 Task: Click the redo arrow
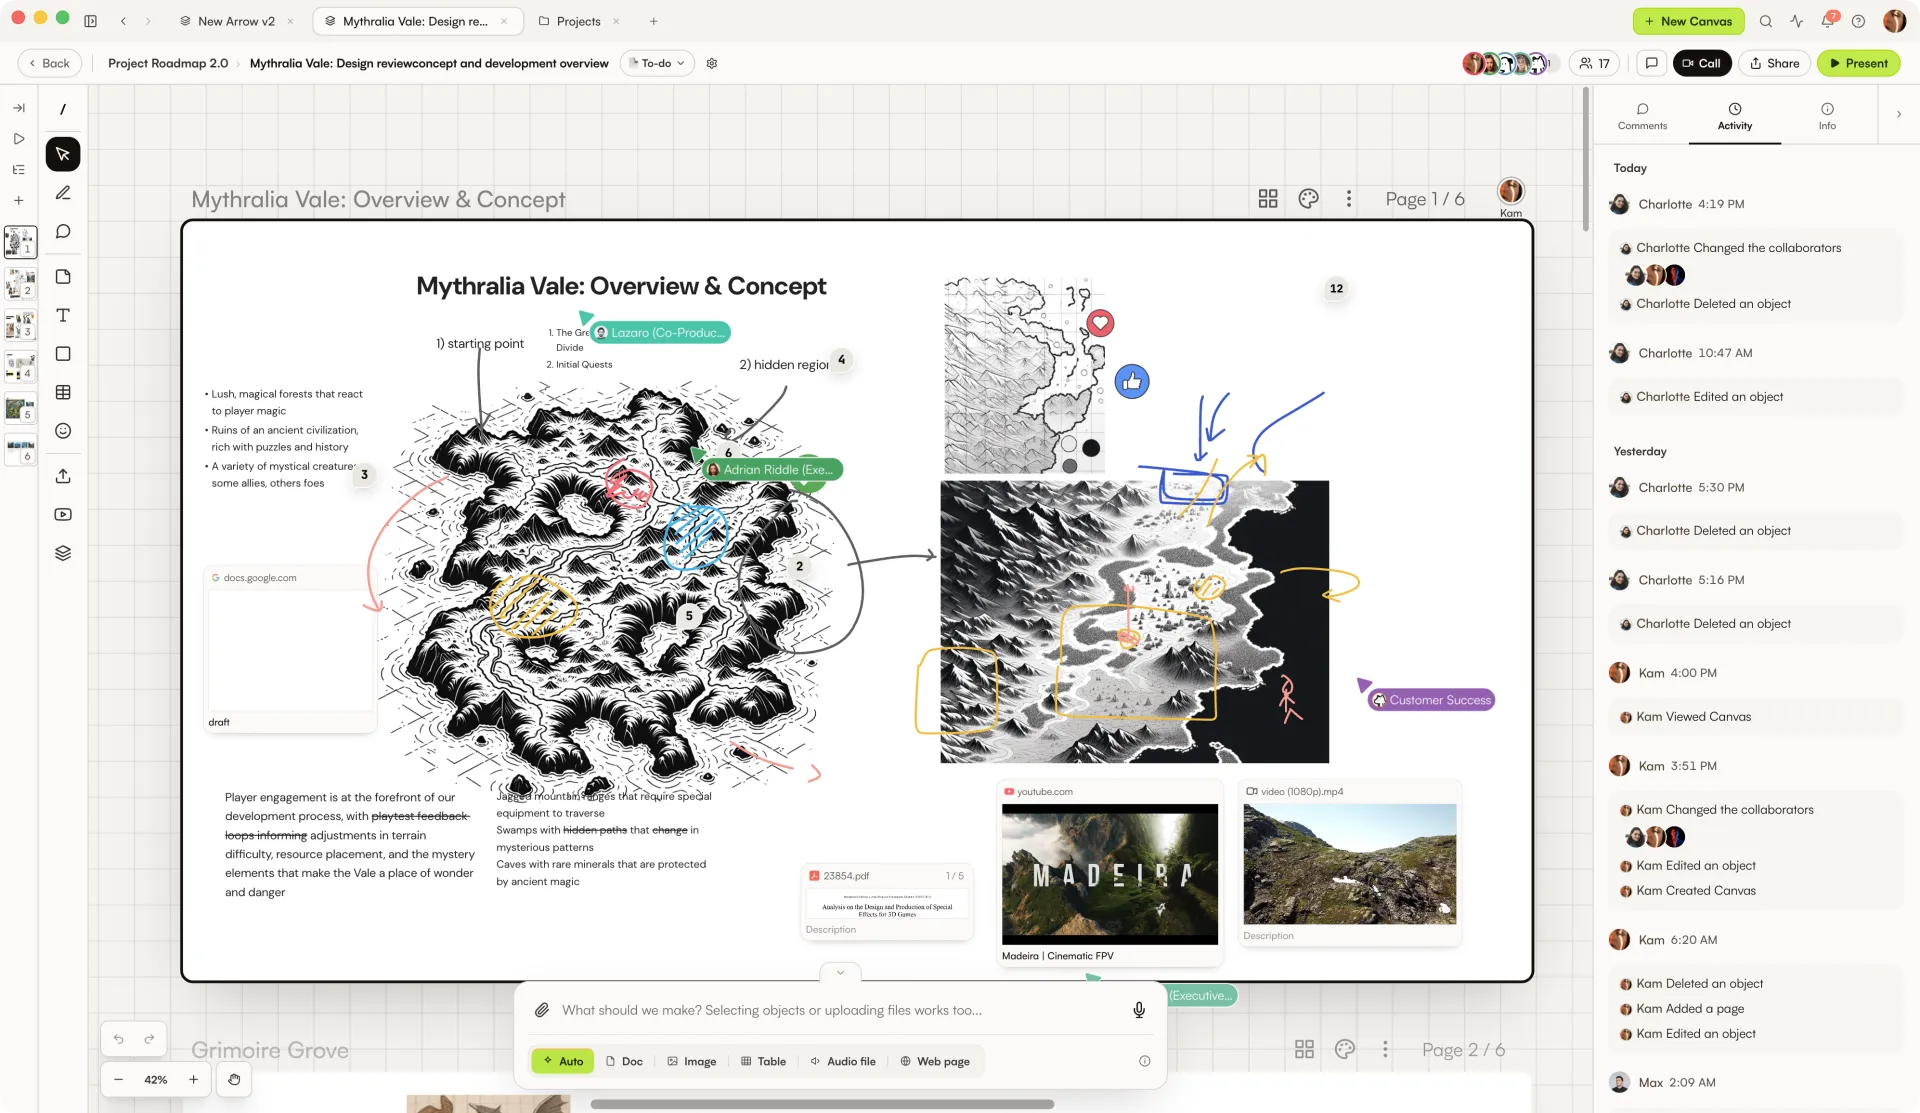[149, 1039]
